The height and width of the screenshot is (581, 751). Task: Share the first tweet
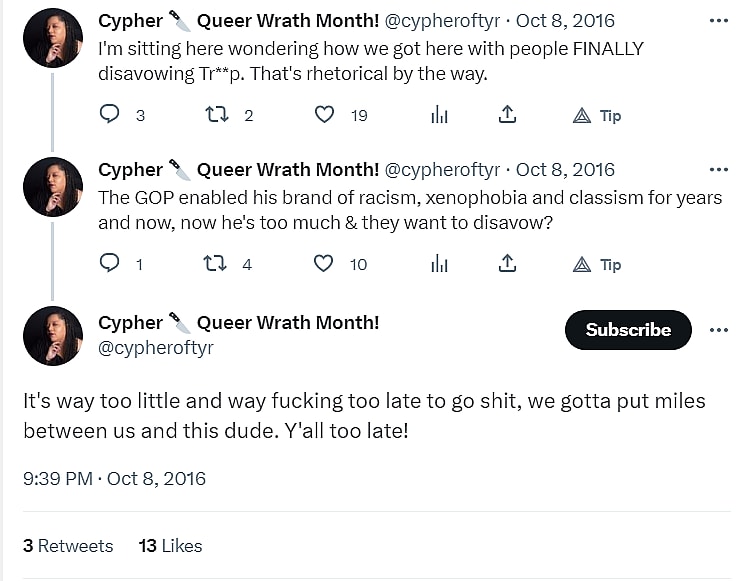tap(508, 115)
